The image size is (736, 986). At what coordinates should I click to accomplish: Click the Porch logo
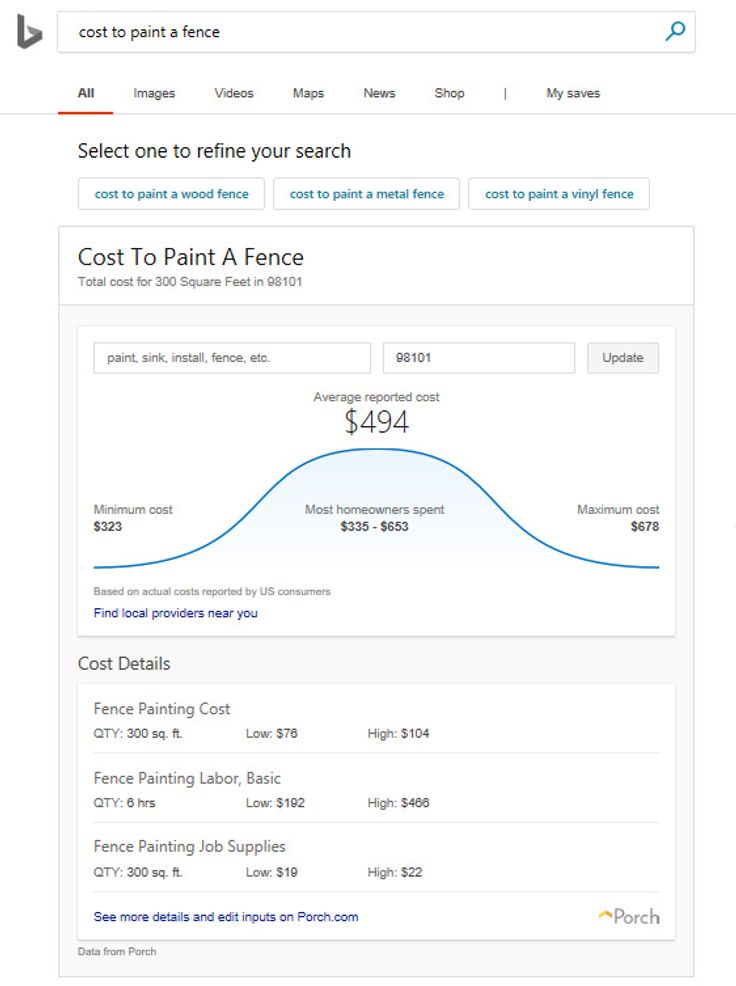[629, 915]
